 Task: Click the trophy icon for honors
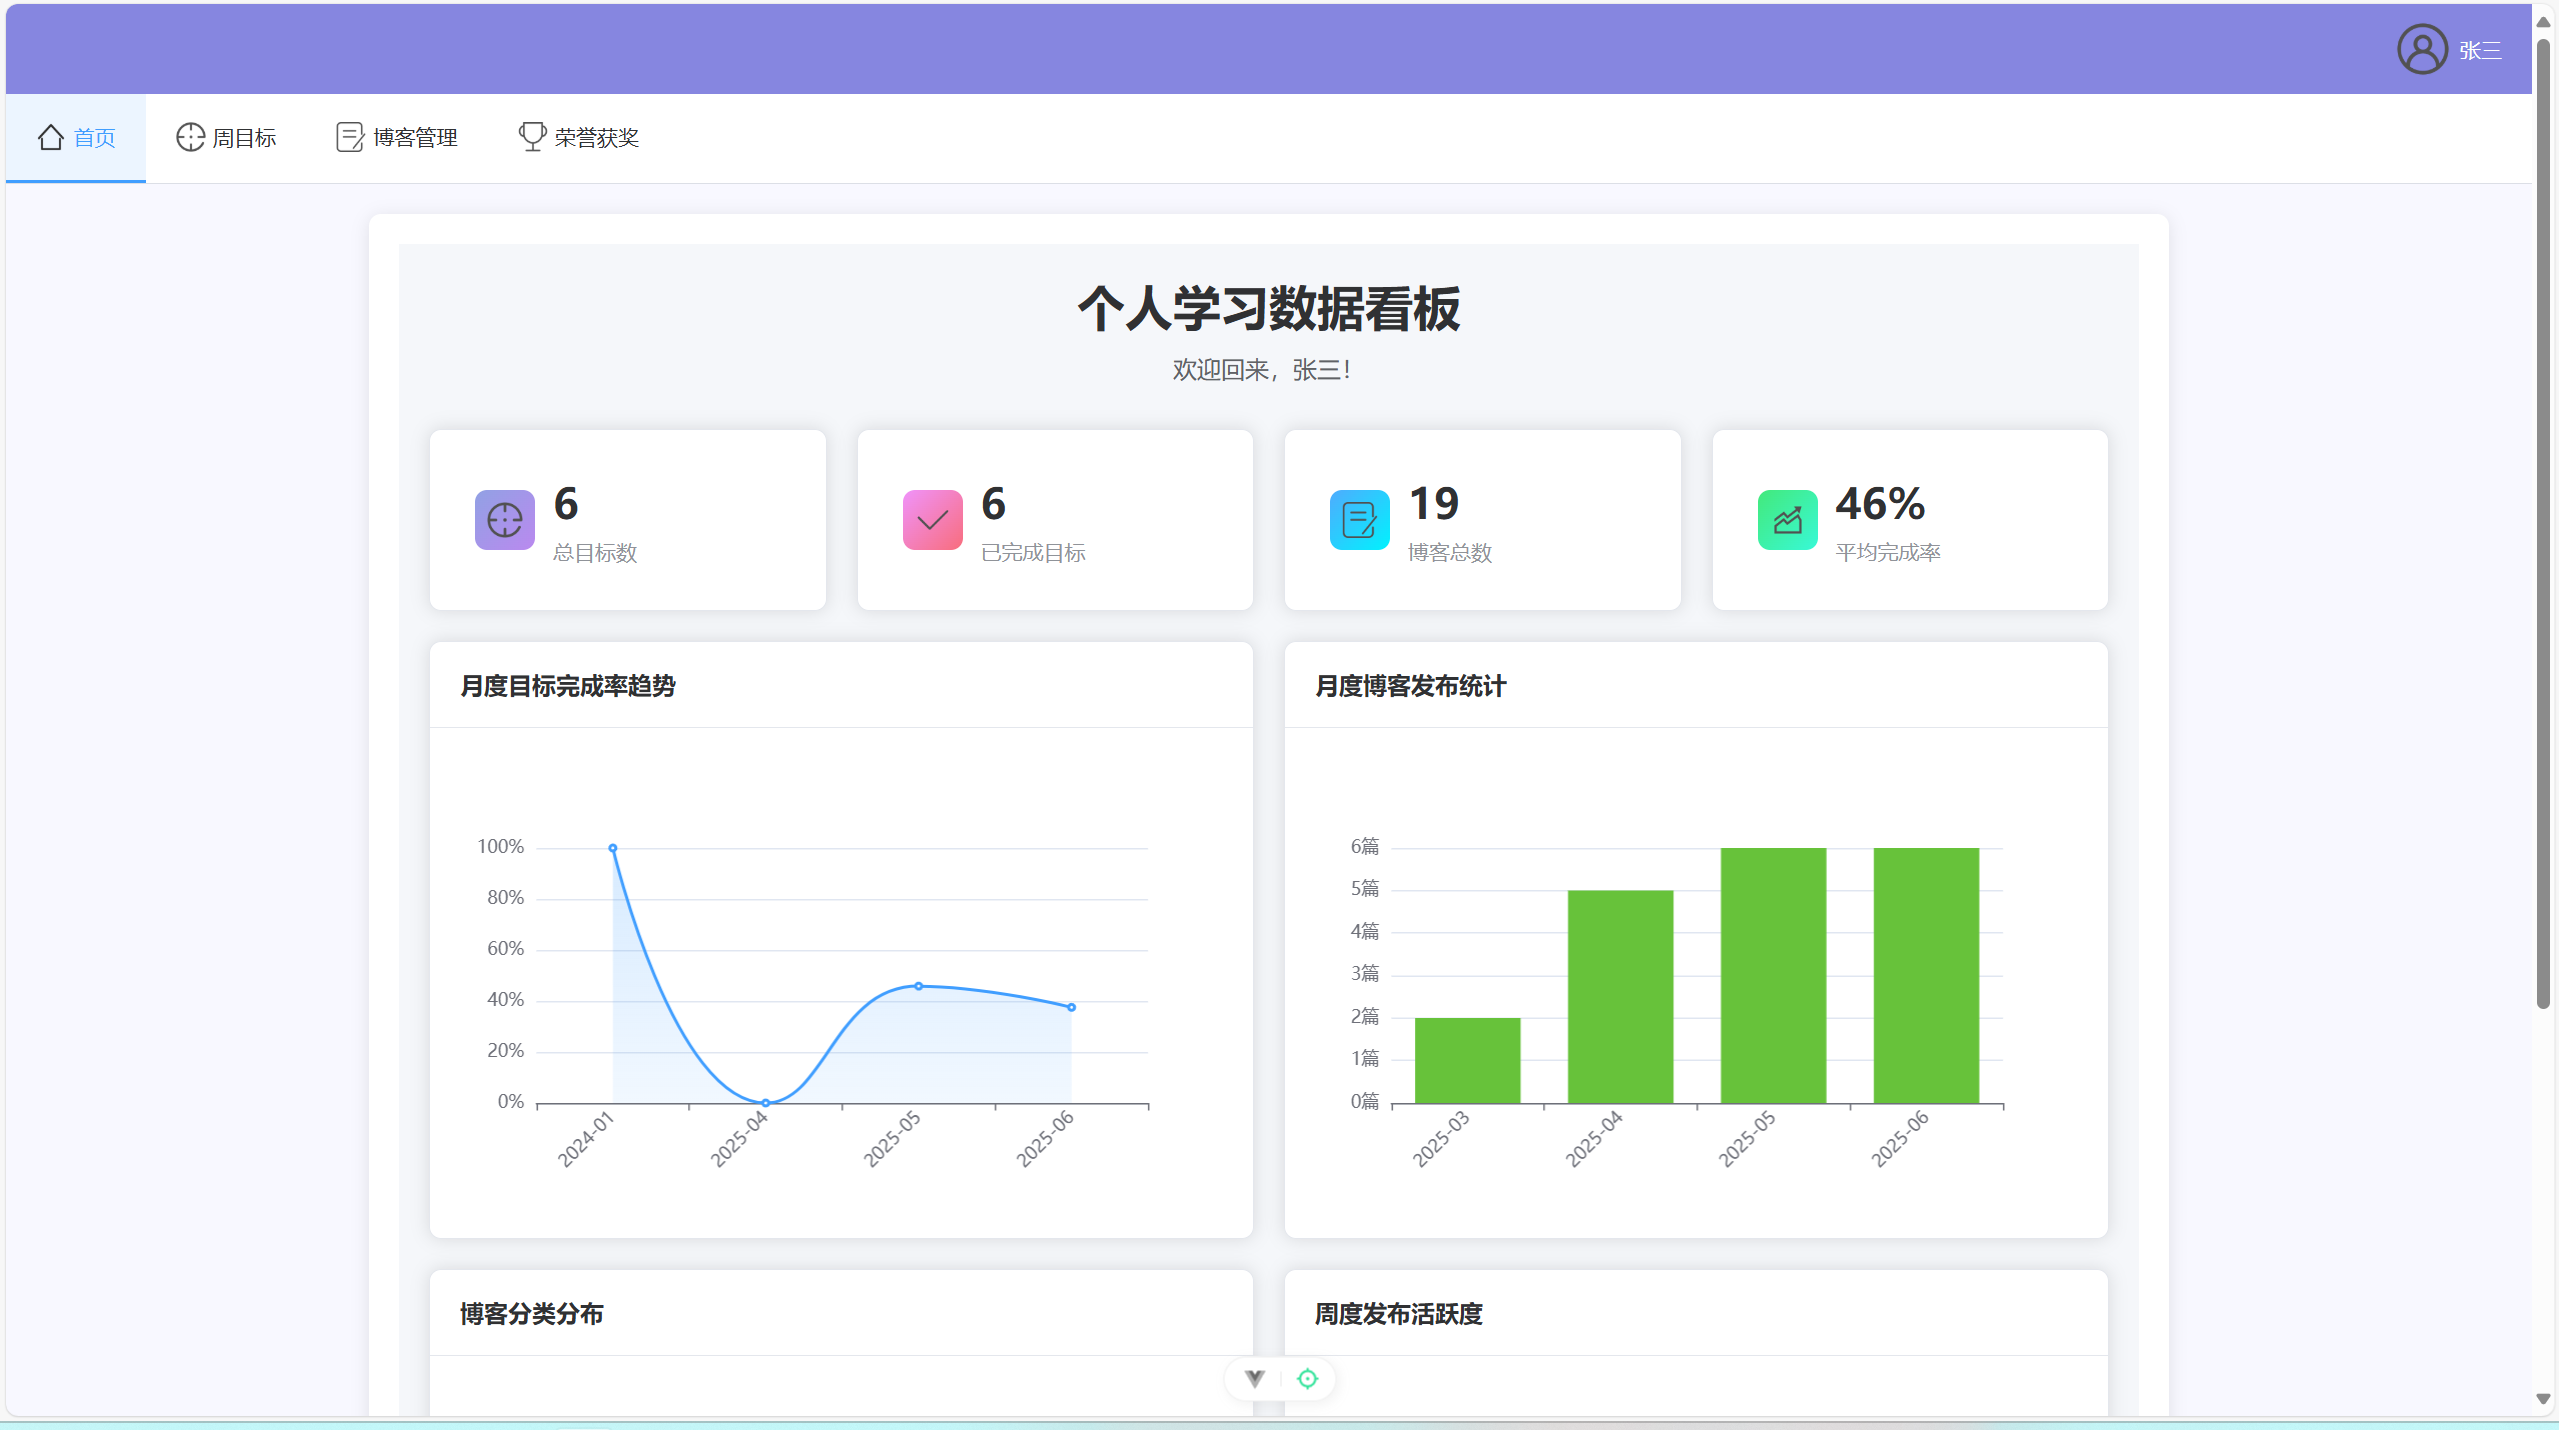click(x=532, y=137)
